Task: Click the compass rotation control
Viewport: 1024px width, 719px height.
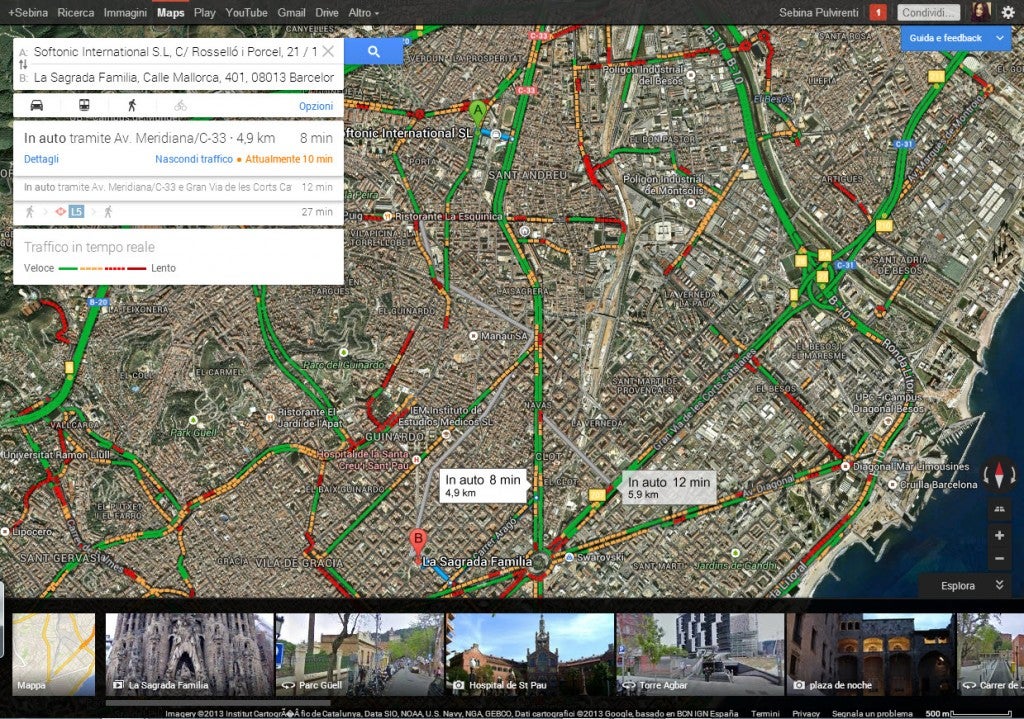Action: pos(999,472)
